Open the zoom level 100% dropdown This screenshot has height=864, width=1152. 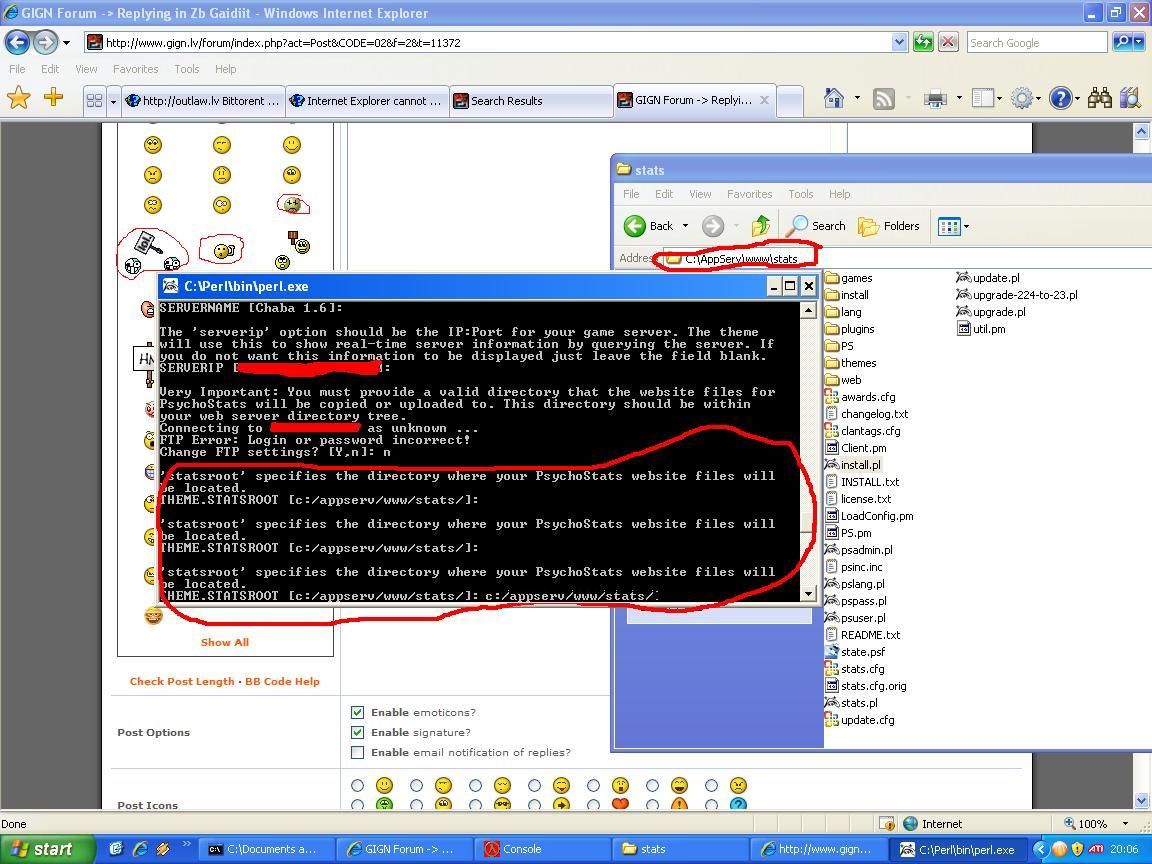pos(1125,824)
